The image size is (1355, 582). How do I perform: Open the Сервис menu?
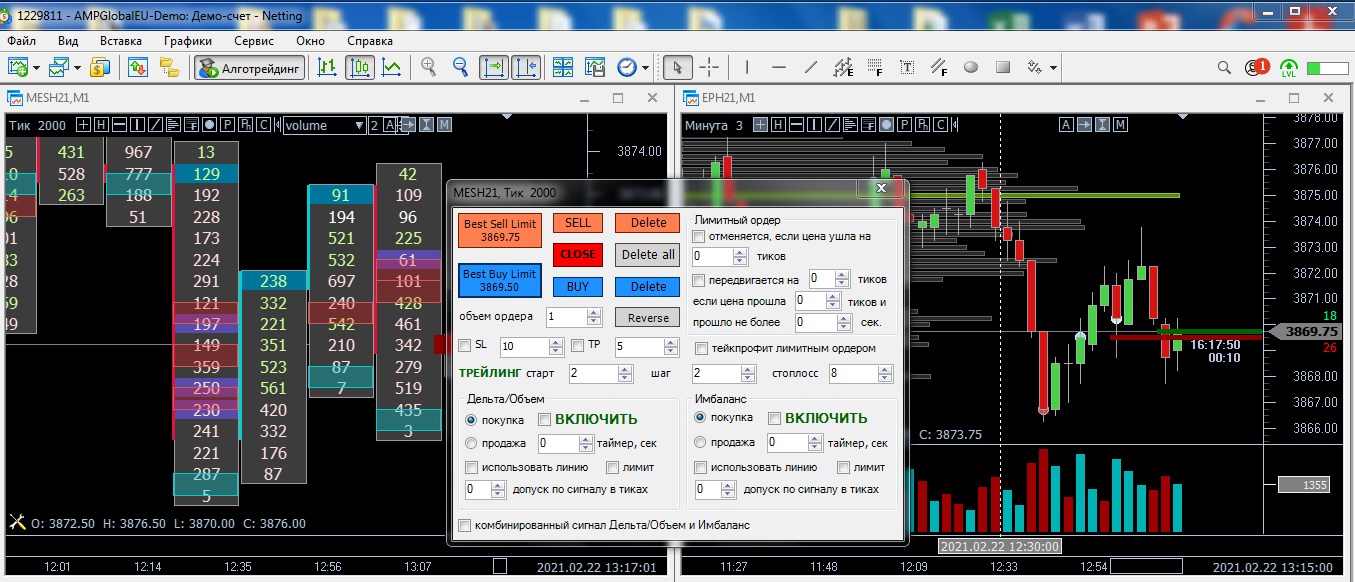point(254,41)
